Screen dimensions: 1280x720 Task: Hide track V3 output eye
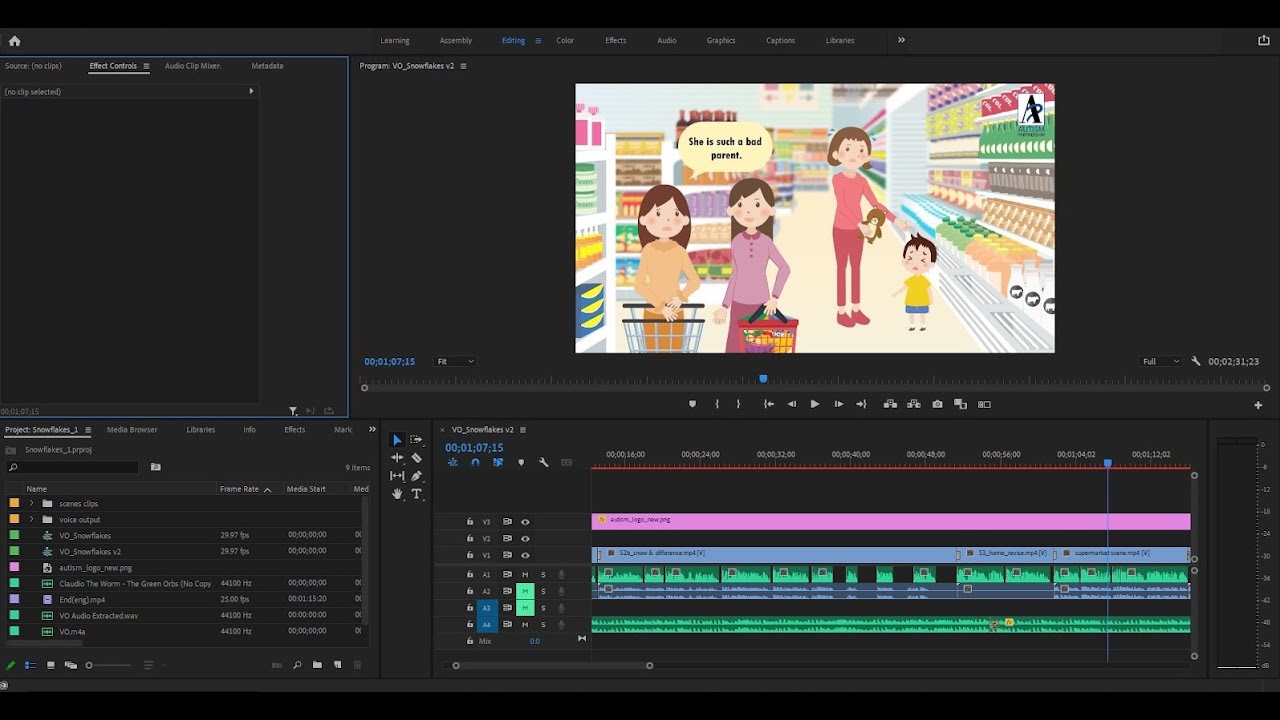tap(525, 521)
